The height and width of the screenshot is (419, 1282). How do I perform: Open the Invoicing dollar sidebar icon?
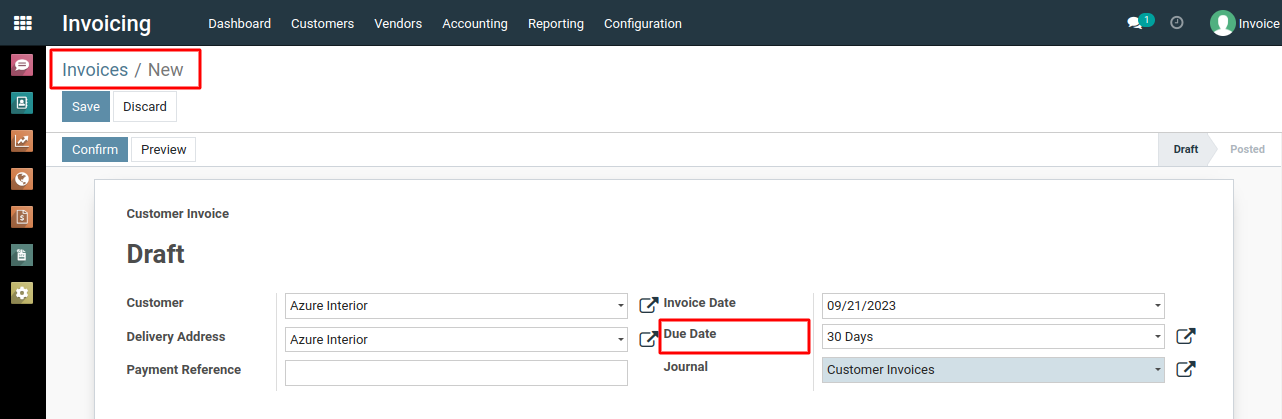pos(22,217)
